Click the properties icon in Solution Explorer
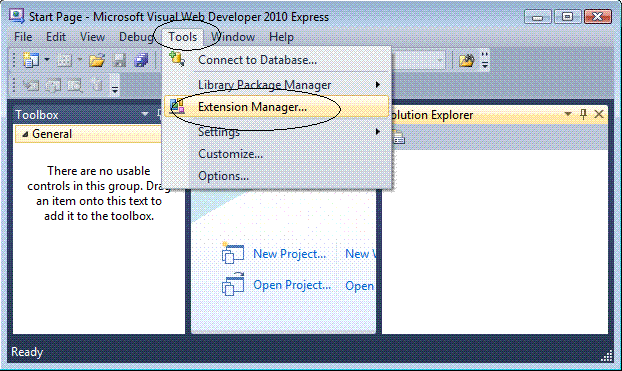Image resolution: width=622 pixels, height=371 pixels. [x=398, y=137]
